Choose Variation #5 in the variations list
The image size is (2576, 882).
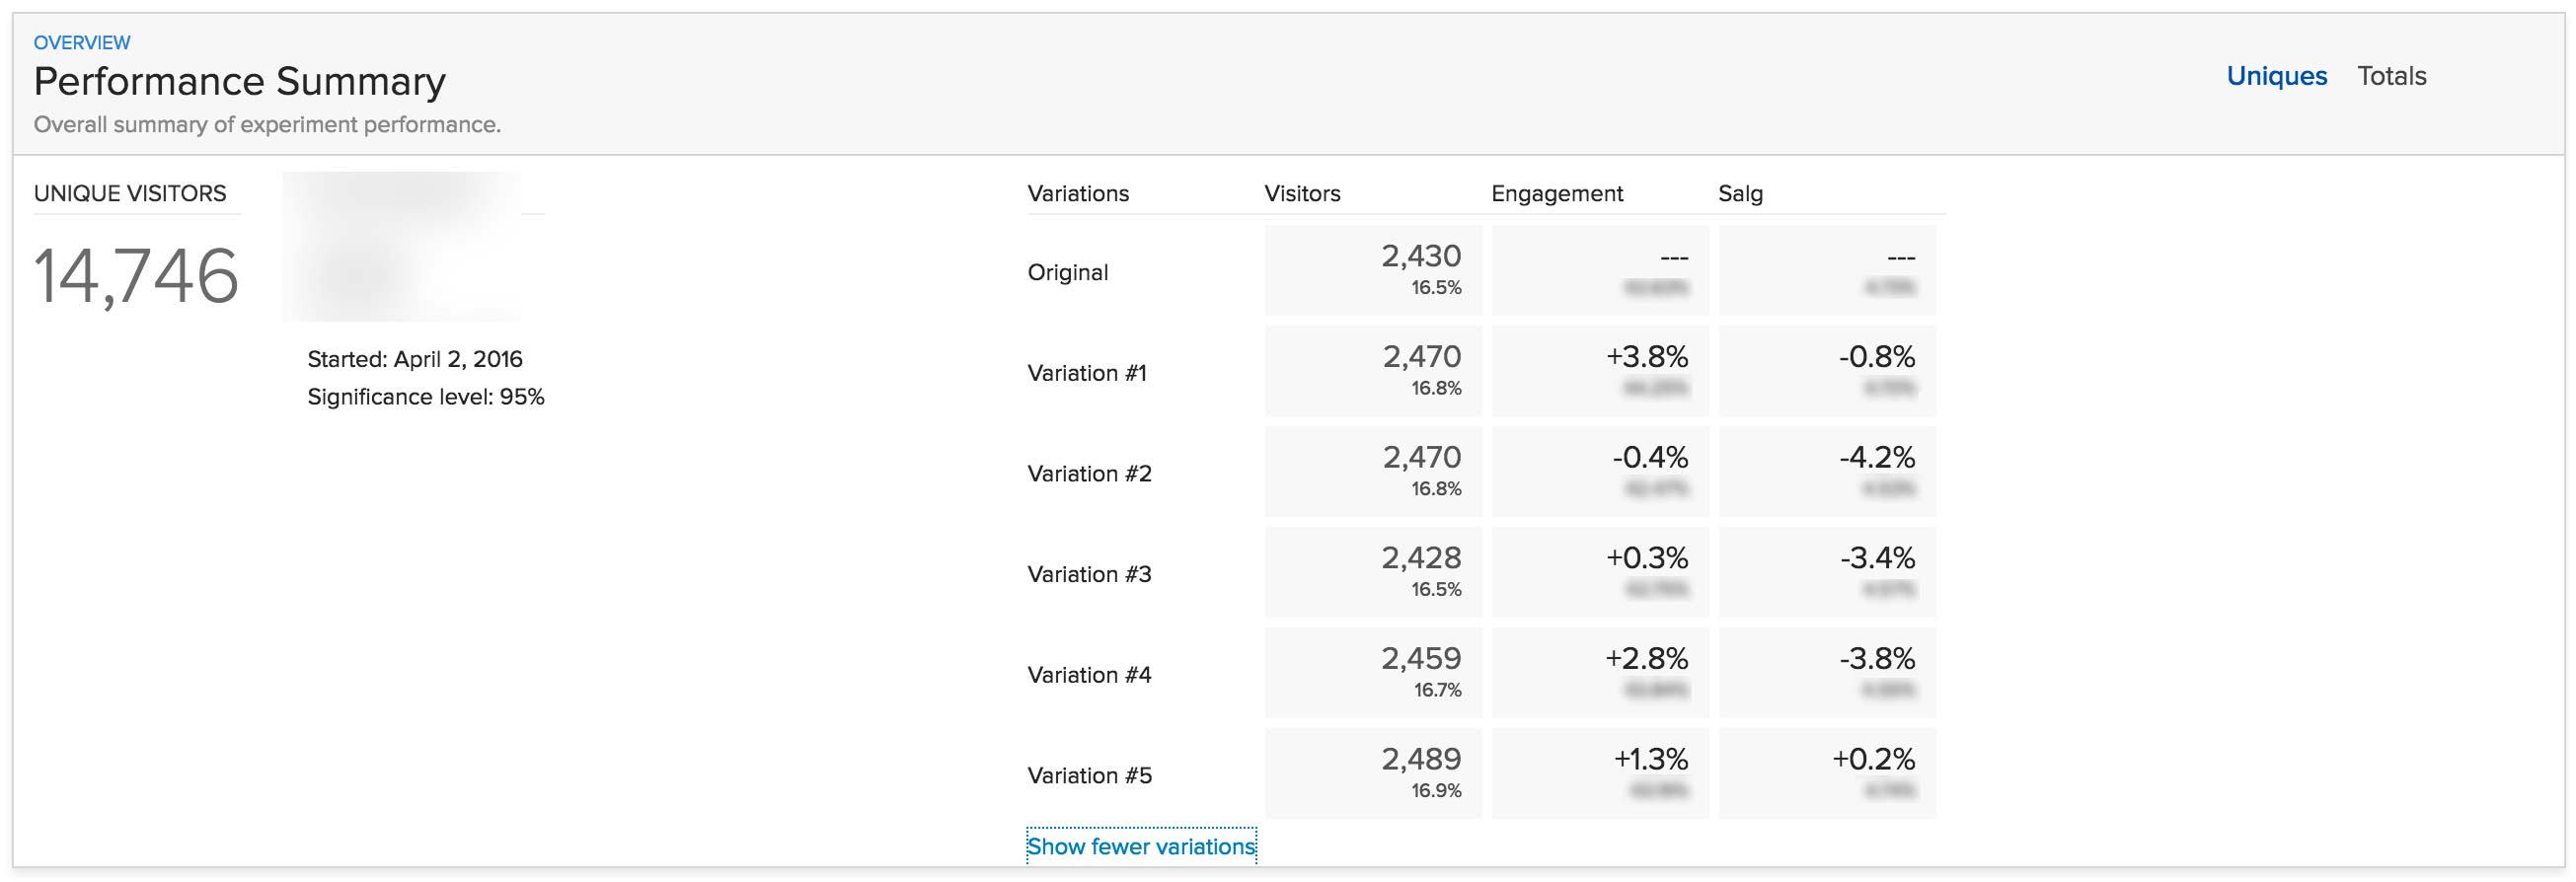(1089, 775)
